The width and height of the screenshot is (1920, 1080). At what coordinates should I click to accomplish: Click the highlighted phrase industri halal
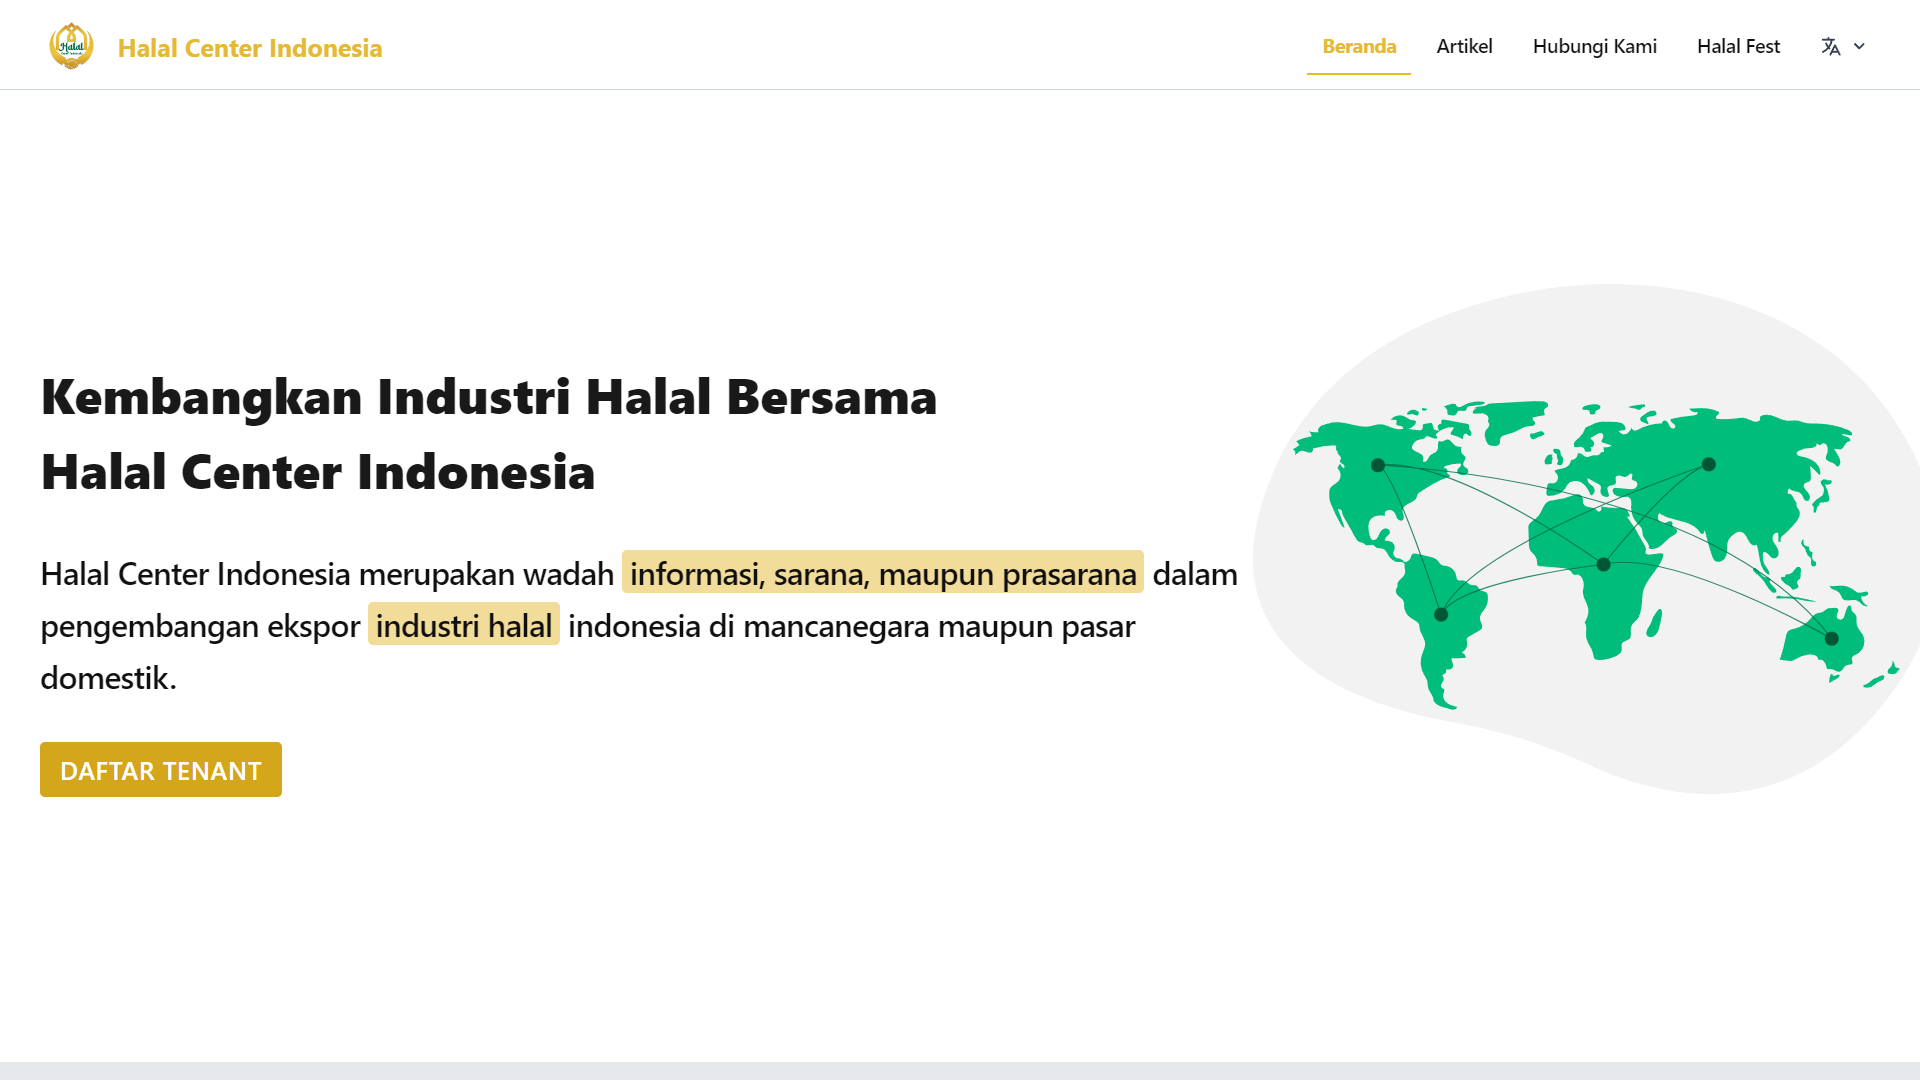(463, 625)
